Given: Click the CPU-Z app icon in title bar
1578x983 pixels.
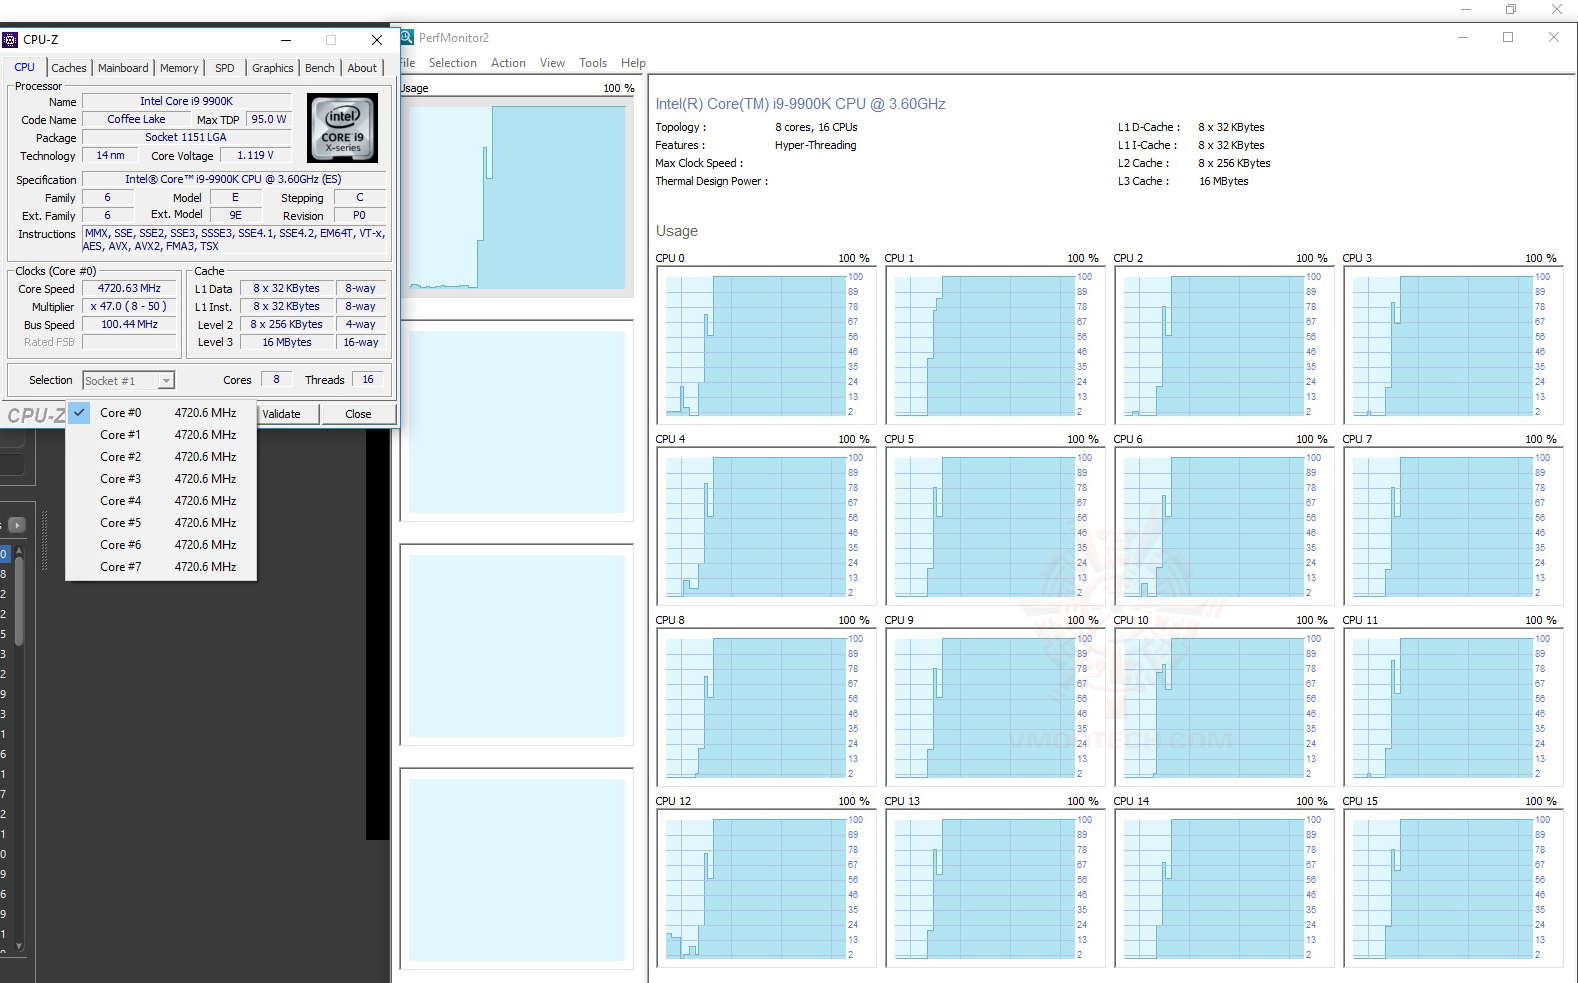Looking at the screenshot, I should point(10,40).
